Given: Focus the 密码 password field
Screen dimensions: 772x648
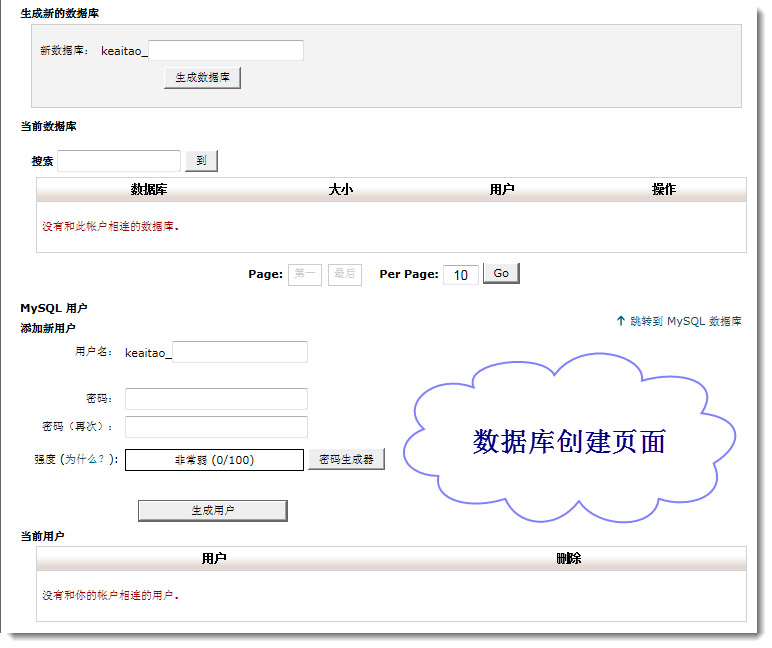Looking at the screenshot, I should click(x=216, y=399).
